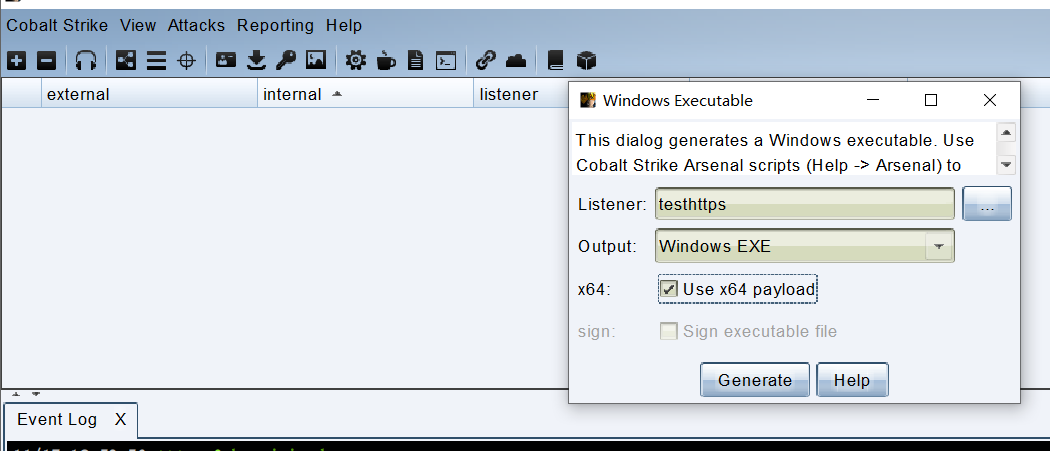Open downloads via download arrow icon

(256, 61)
